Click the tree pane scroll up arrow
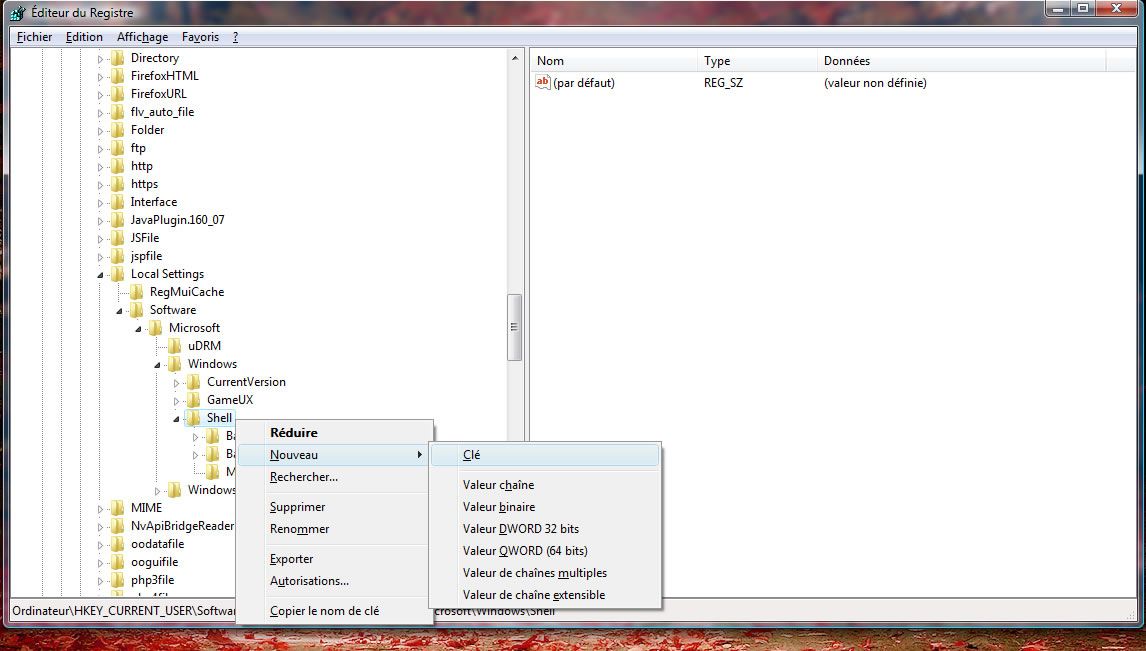Image resolution: width=1146 pixels, height=651 pixels. [515, 58]
